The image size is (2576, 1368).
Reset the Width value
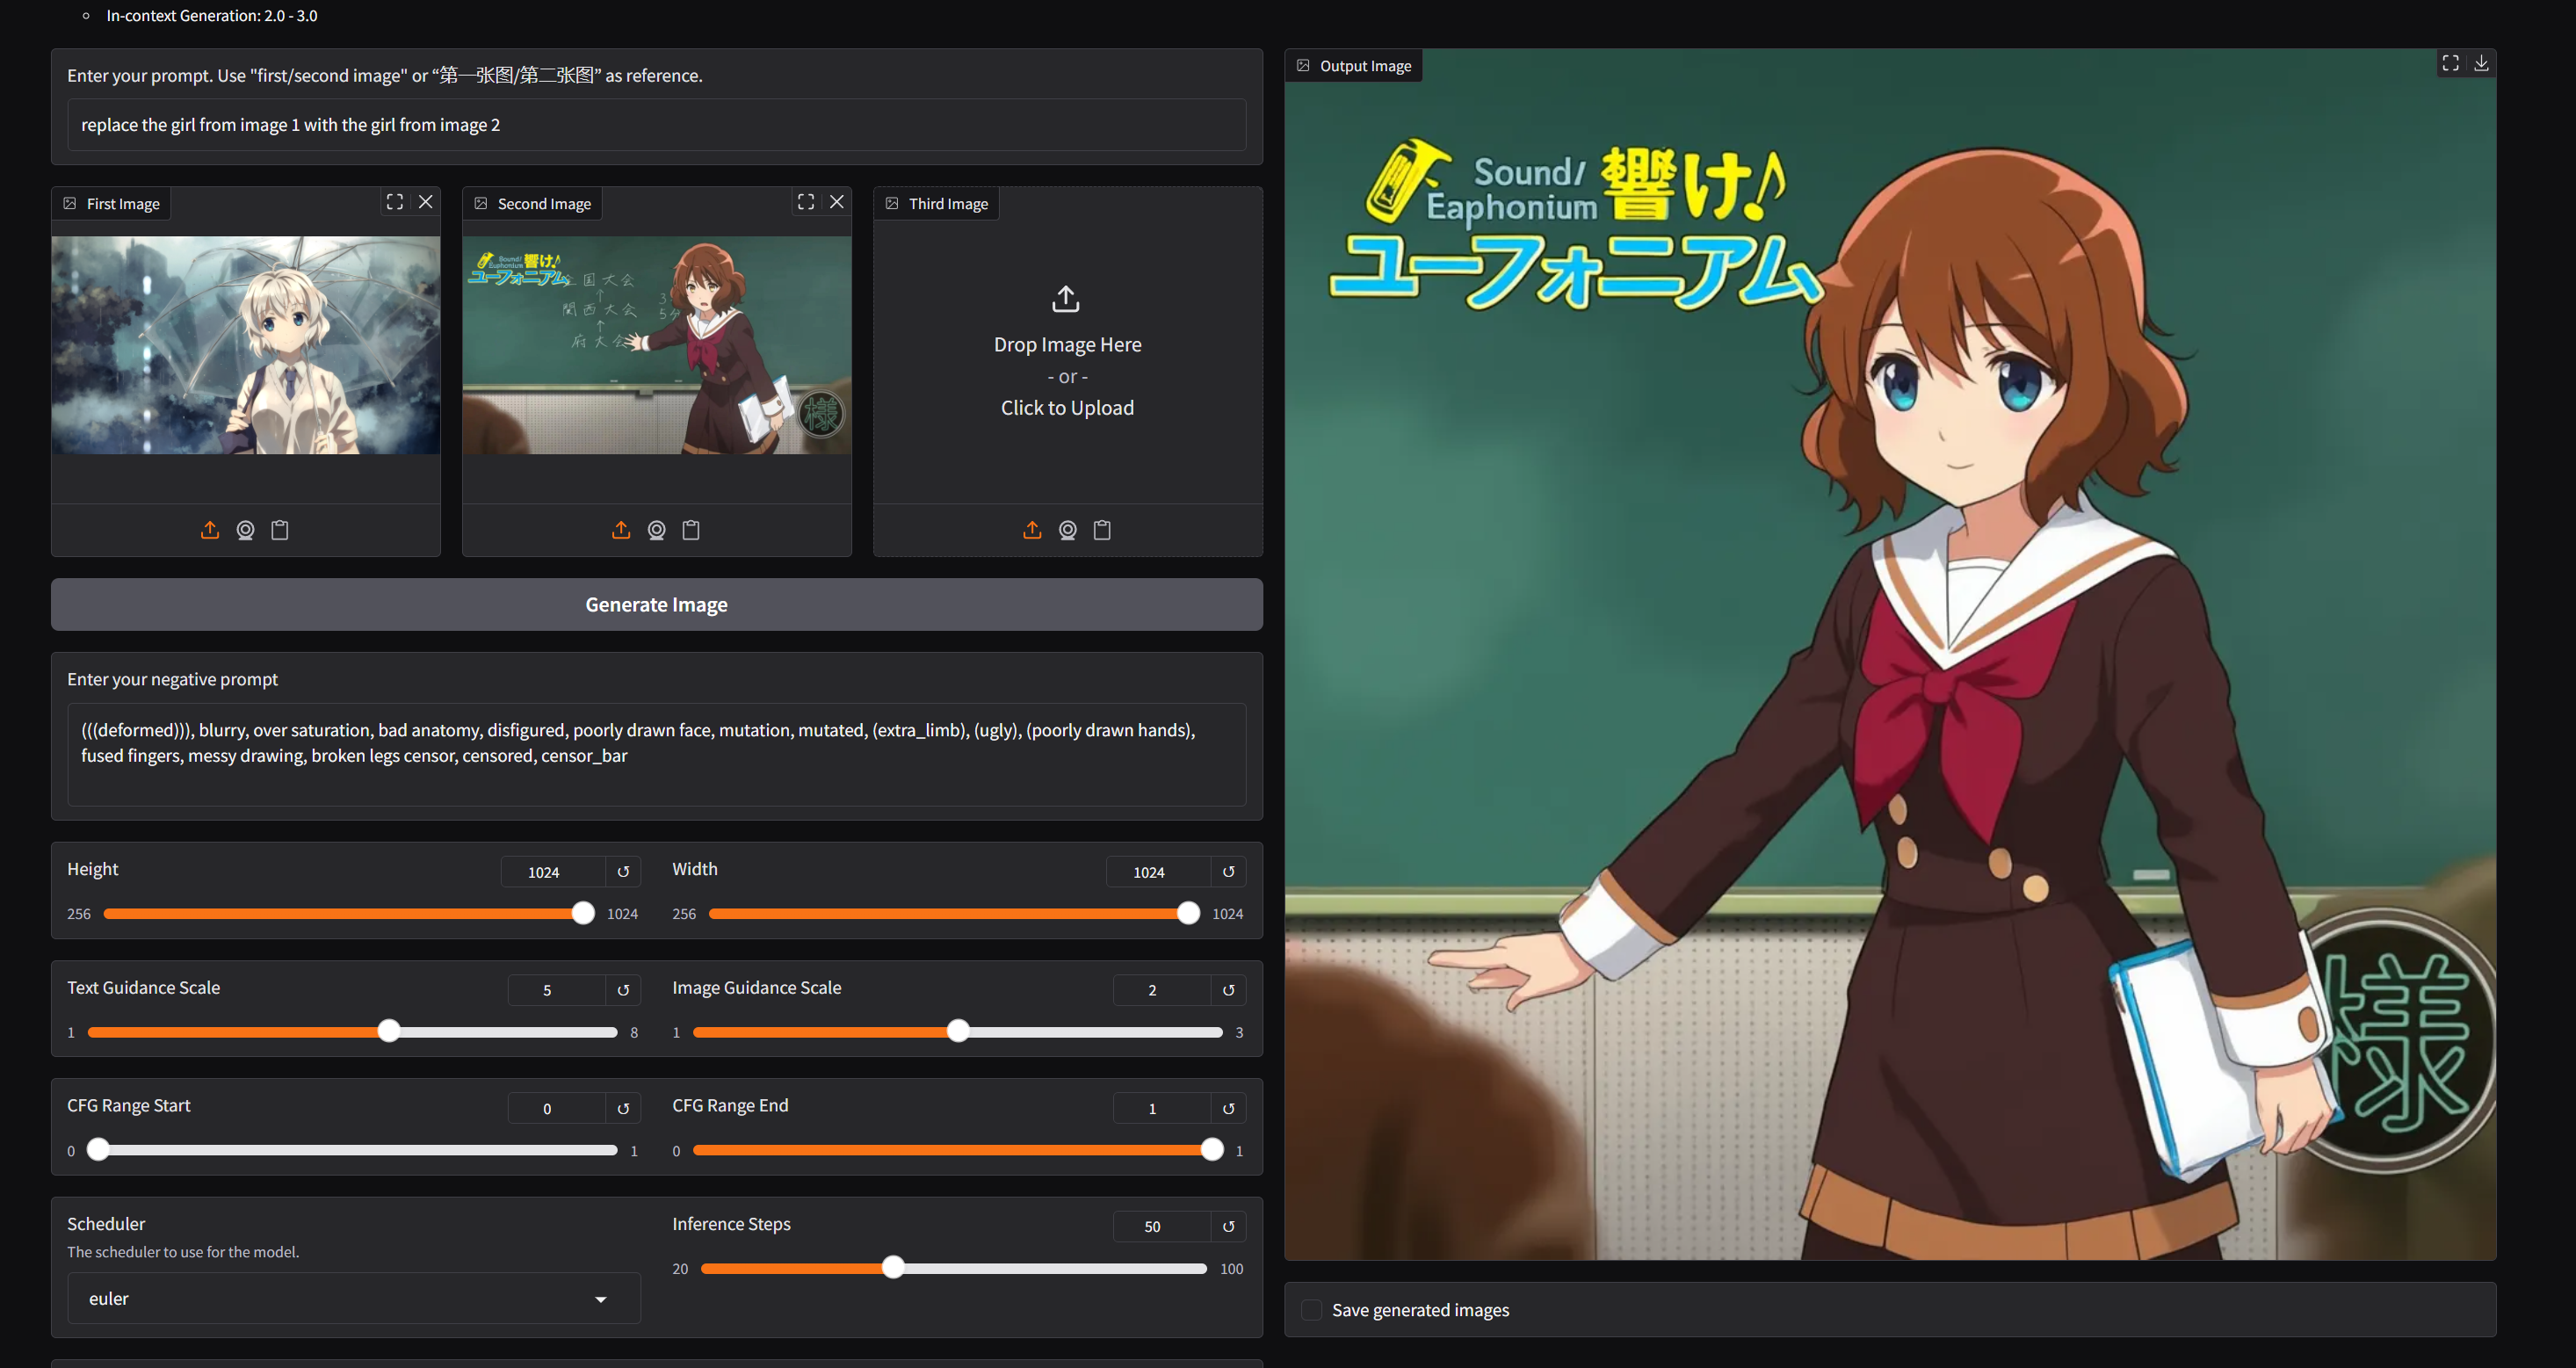click(1228, 872)
